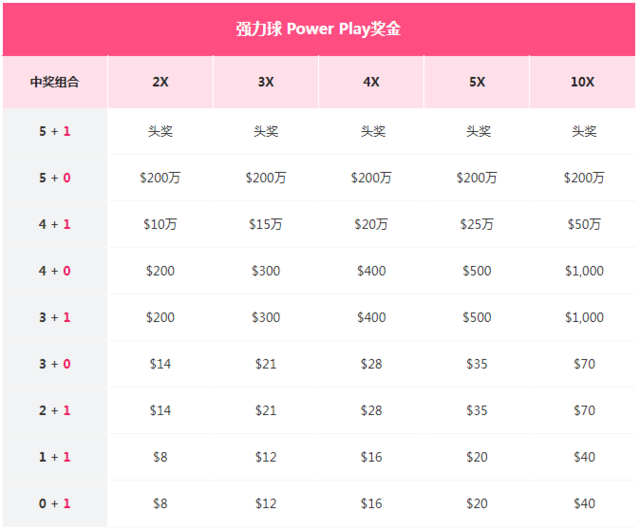Choose $200万 under the 3X column
Image resolution: width=640 pixels, height=530 pixels.
pyautogui.click(x=266, y=178)
